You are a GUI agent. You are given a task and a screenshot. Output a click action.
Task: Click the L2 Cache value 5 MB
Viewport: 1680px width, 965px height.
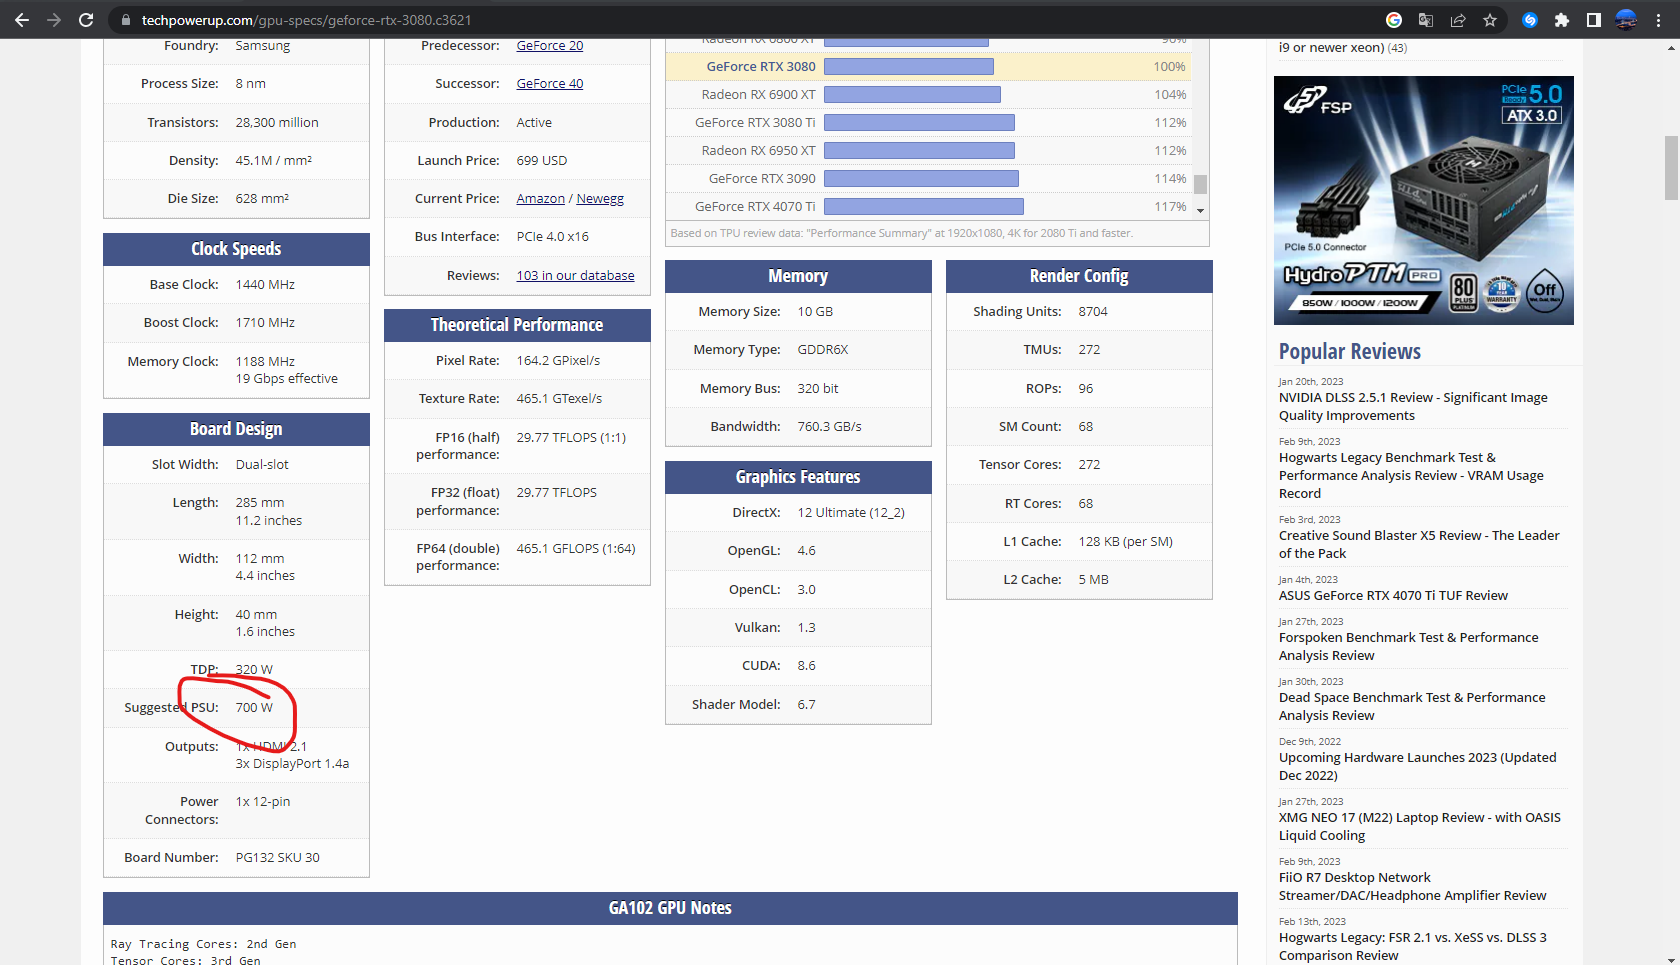pyautogui.click(x=1093, y=580)
